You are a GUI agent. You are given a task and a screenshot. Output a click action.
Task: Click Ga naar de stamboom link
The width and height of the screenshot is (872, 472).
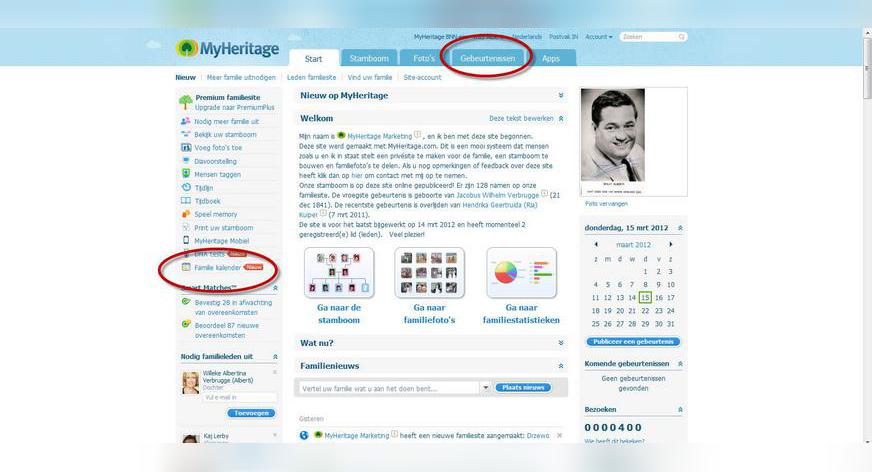[x=339, y=314]
